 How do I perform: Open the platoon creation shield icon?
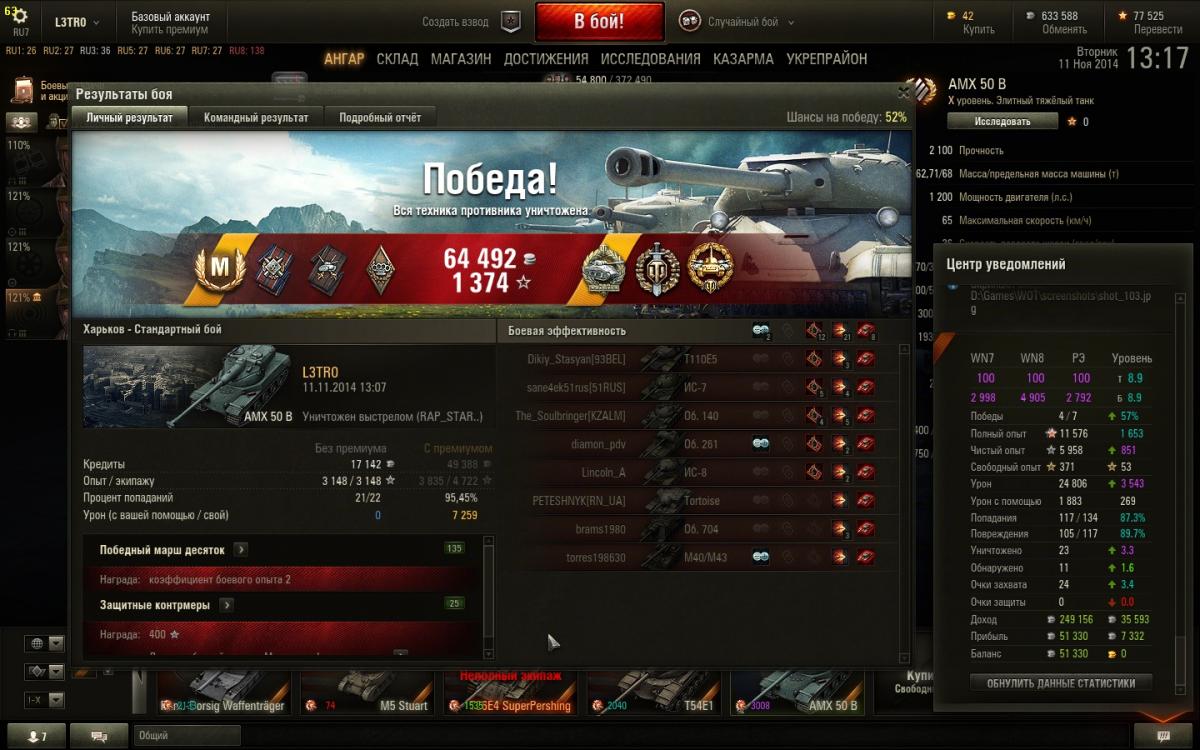[510, 21]
